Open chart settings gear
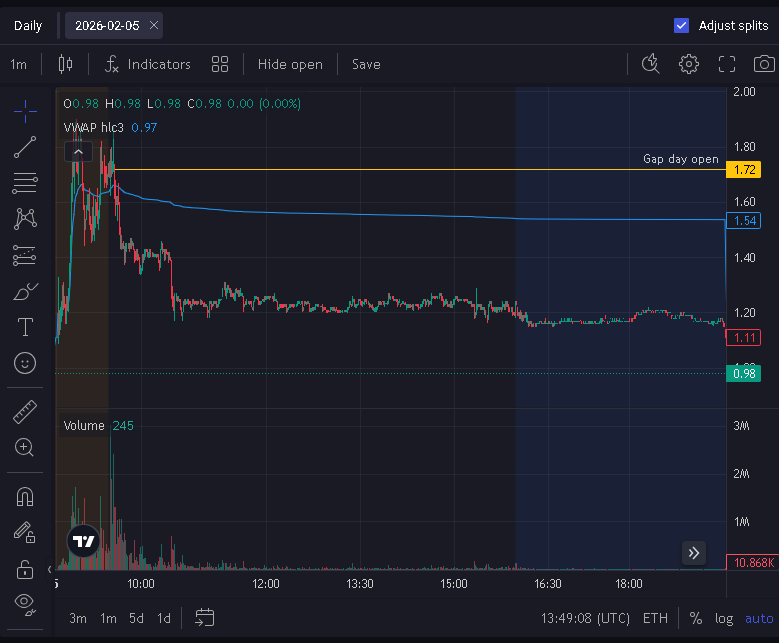779x643 pixels. (x=689, y=64)
